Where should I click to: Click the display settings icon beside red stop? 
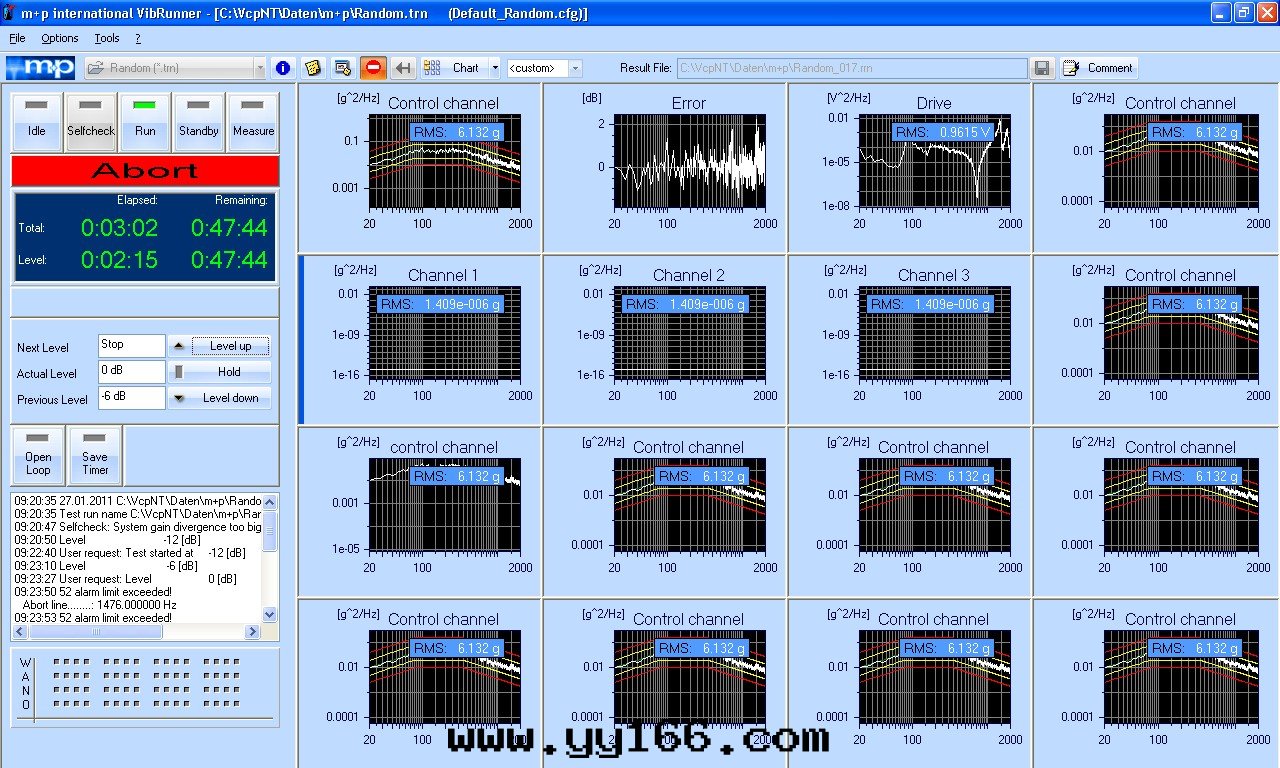pos(343,68)
